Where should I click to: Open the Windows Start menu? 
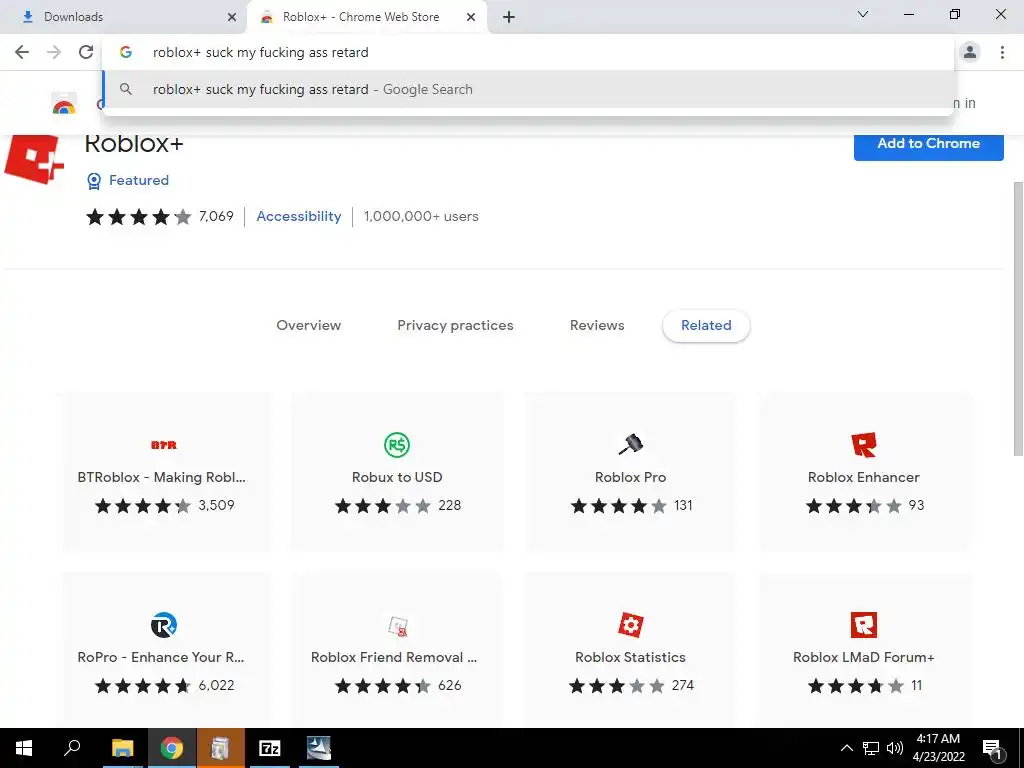[24, 748]
